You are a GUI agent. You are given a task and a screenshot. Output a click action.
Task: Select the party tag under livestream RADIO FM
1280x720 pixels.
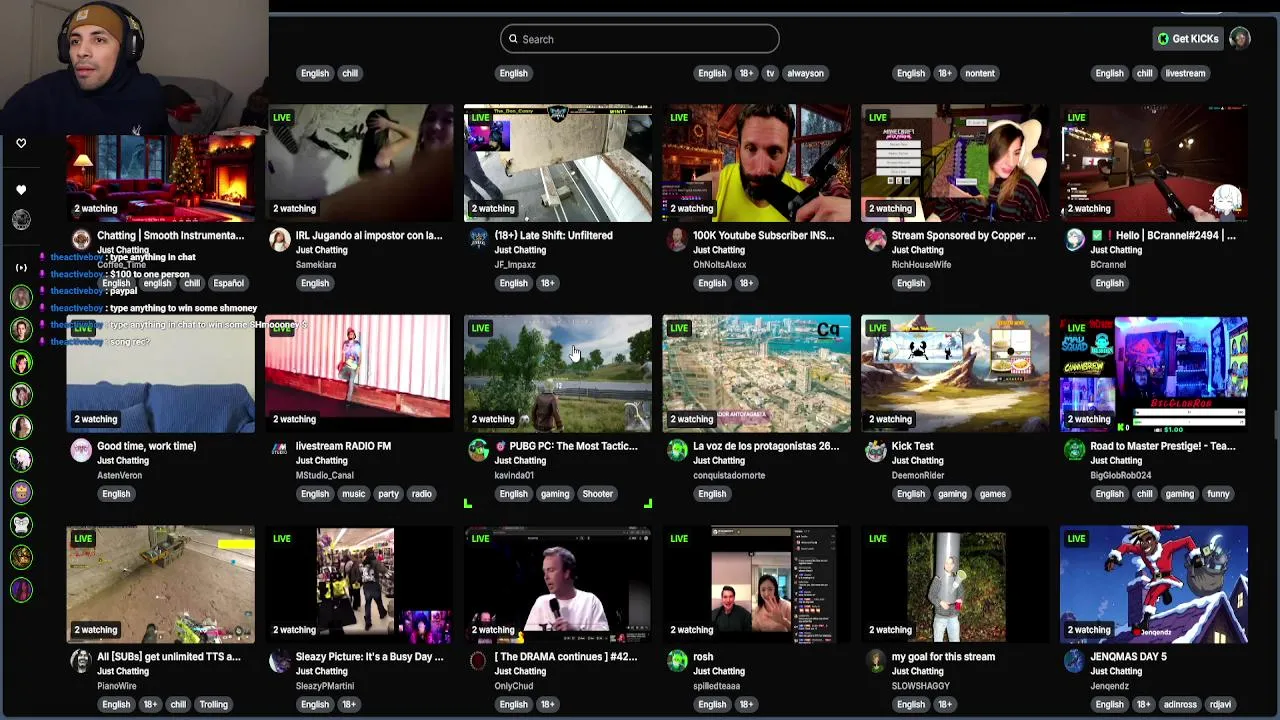pyautogui.click(x=389, y=494)
